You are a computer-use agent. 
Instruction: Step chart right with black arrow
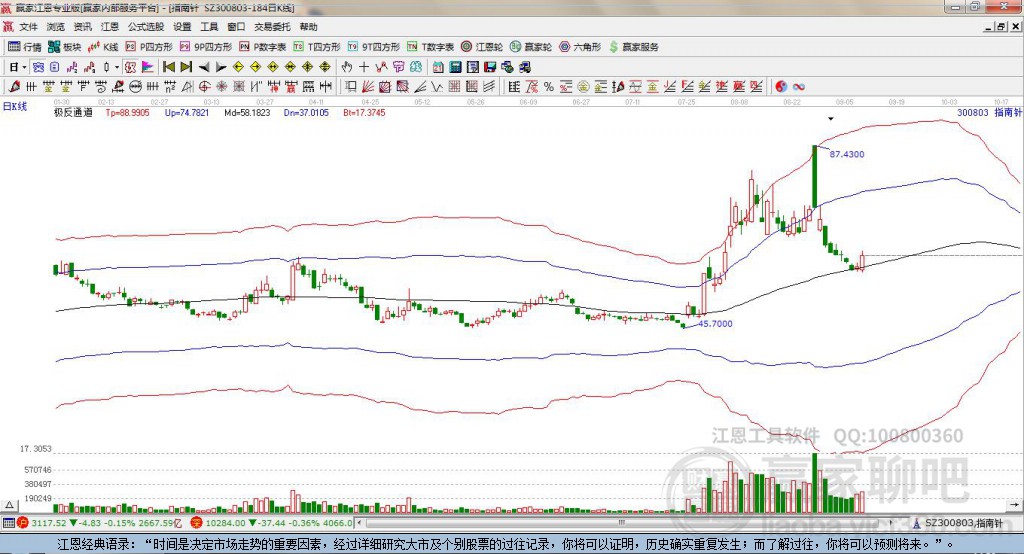[x=221, y=67]
